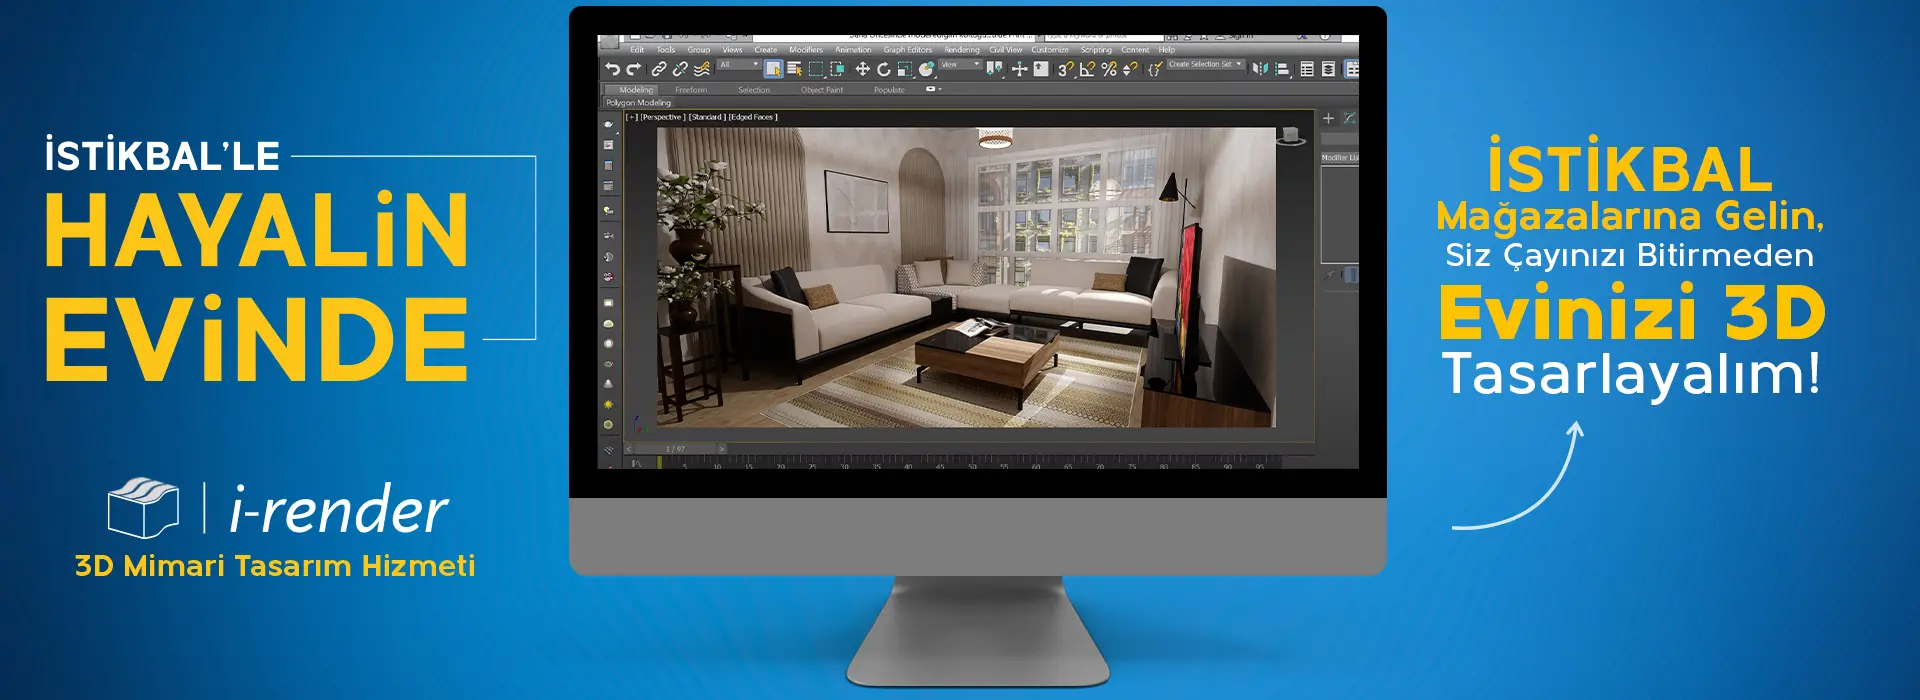
Task: Open the Modifiers menu
Action: click(806, 50)
